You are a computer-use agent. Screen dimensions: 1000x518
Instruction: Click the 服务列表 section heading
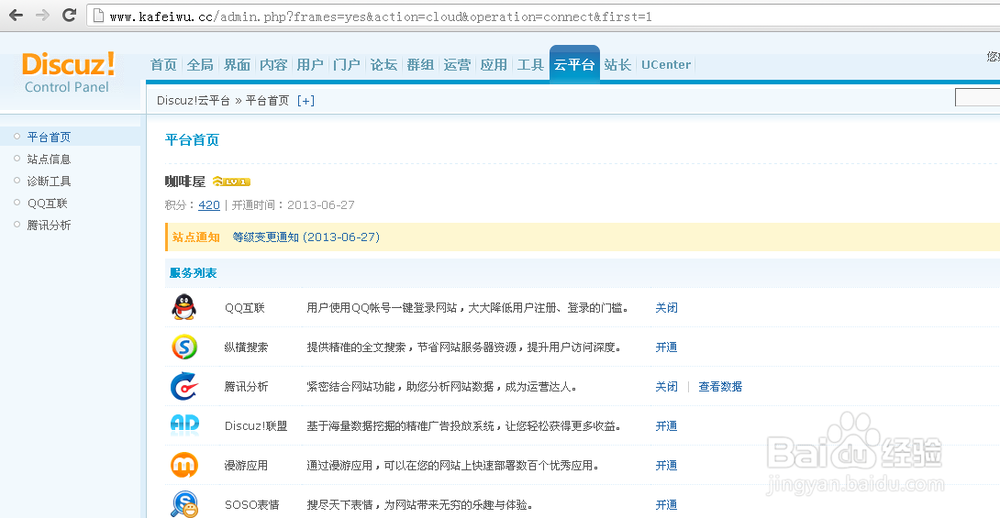tap(193, 274)
